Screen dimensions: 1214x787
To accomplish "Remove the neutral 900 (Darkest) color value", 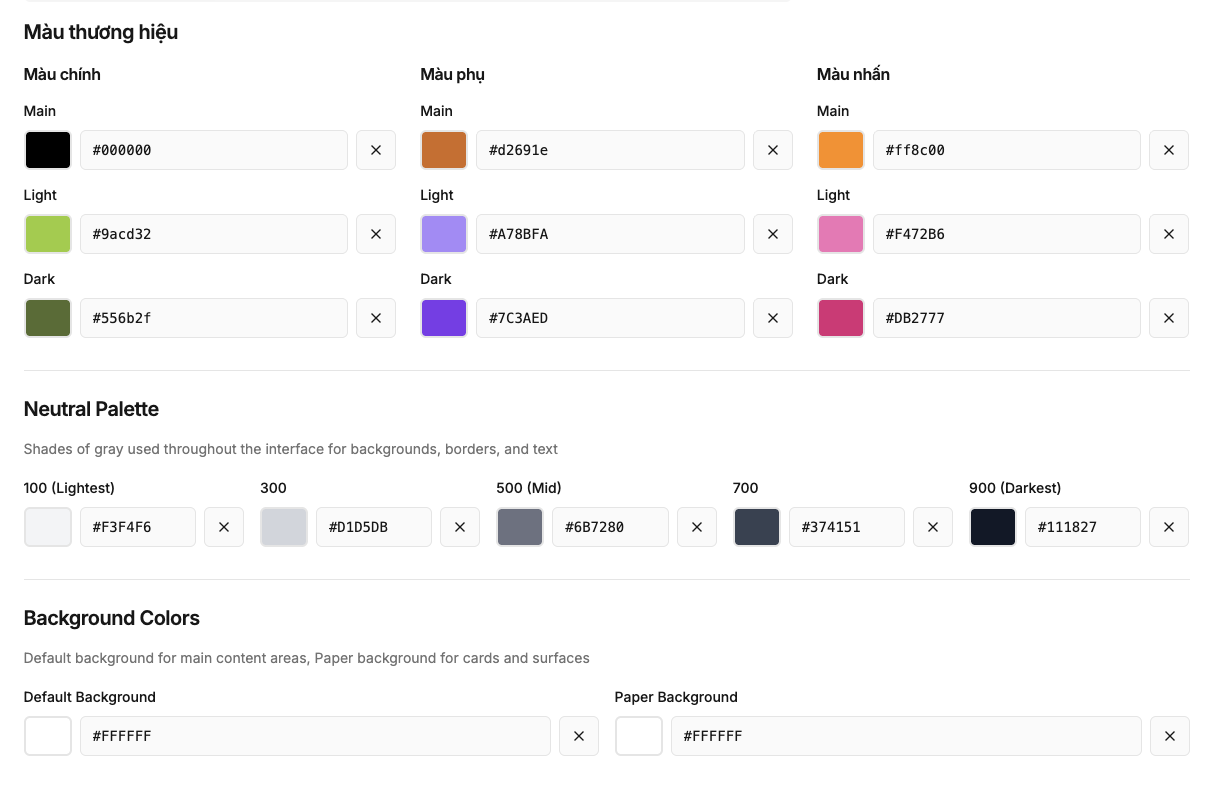I will [1168, 527].
